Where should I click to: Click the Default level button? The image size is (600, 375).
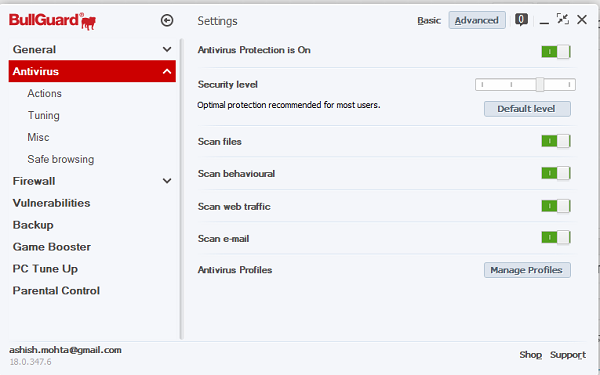click(527, 109)
